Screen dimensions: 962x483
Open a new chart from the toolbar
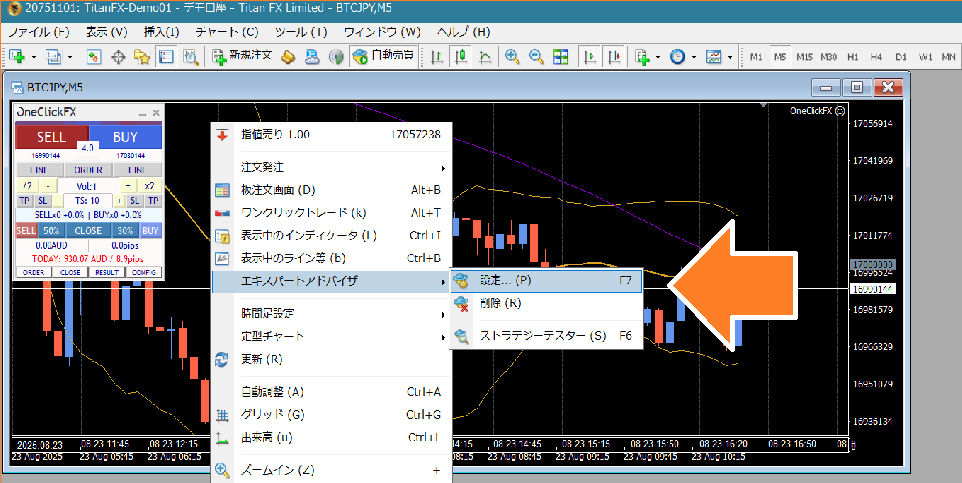[x=17, y=57]
